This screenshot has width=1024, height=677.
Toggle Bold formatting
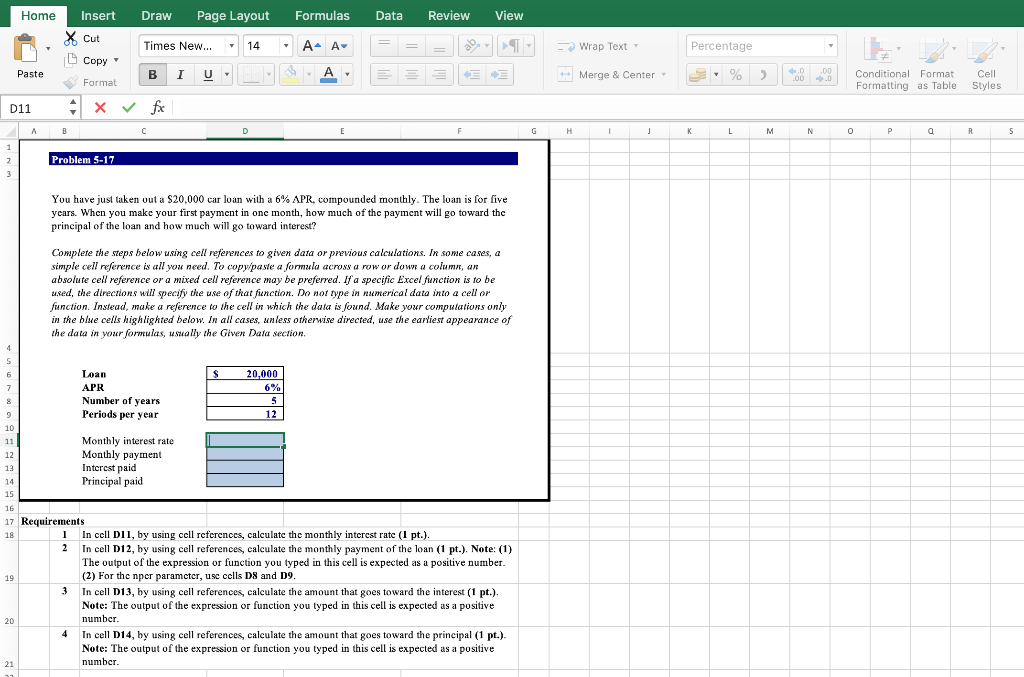(151, 75)
